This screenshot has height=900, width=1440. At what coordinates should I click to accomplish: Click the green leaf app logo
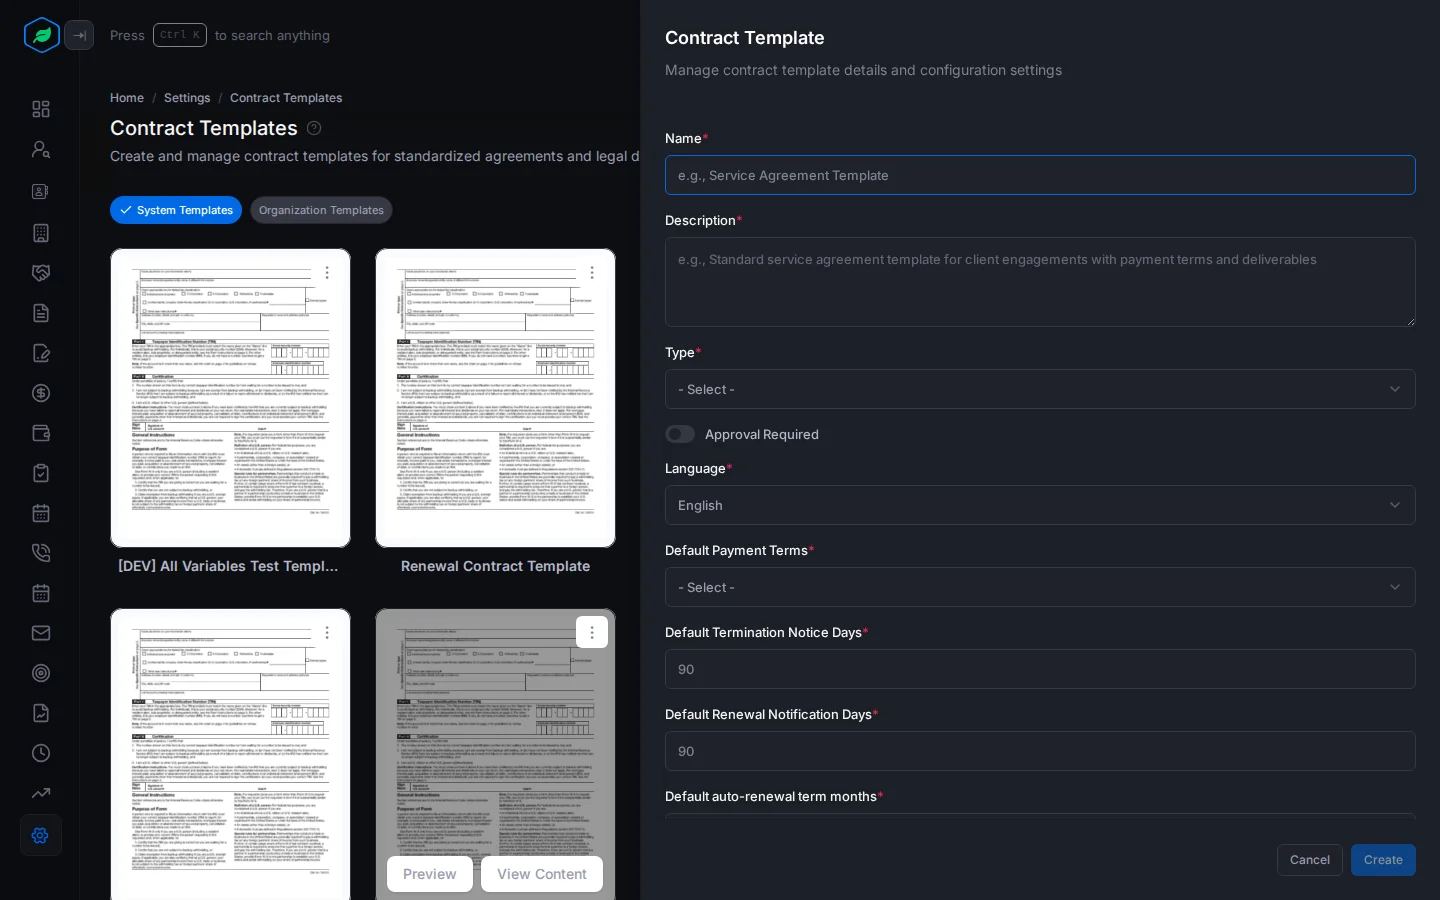42,36
